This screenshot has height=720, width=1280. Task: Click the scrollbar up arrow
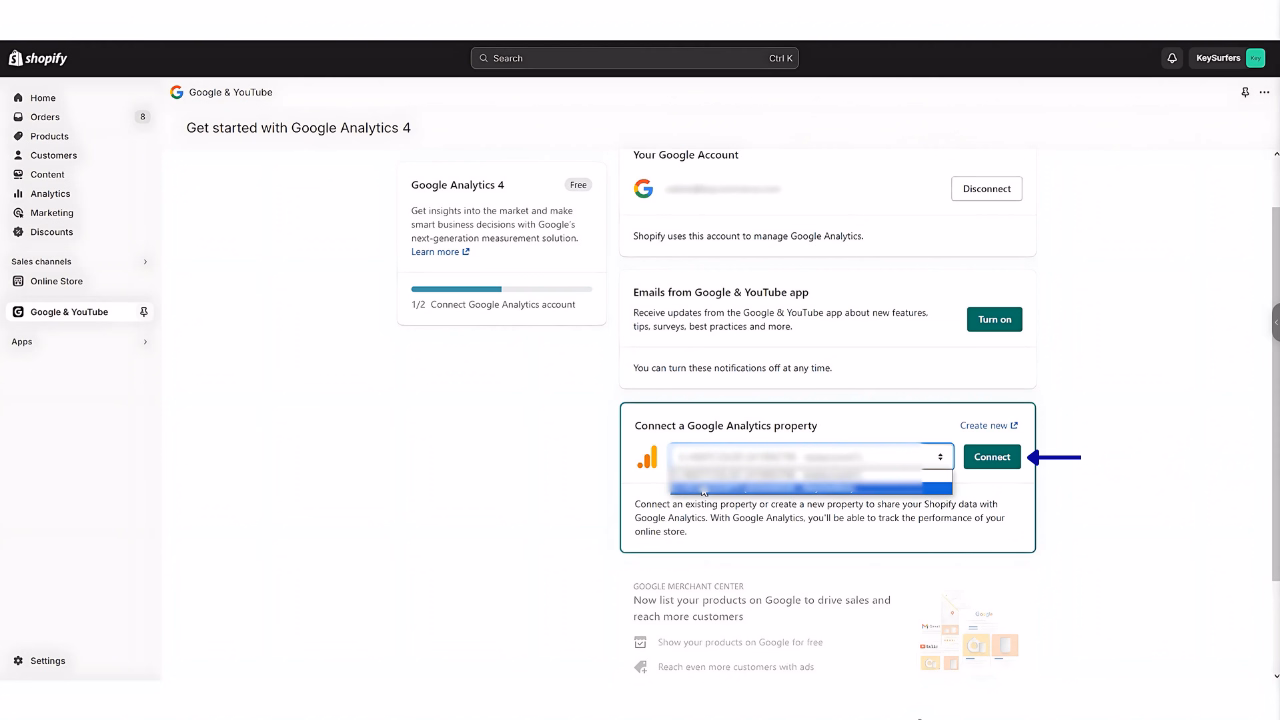[x=1276, y=155]
